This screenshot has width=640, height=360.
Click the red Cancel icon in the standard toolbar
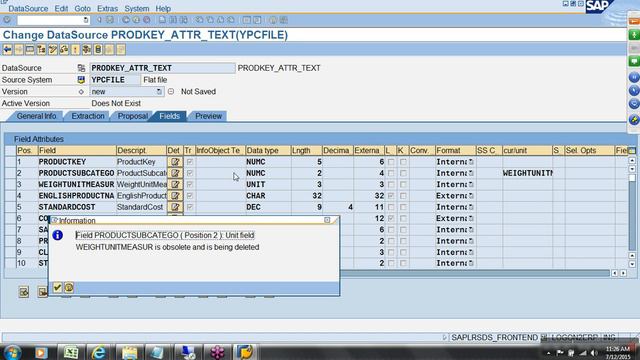[x=147, y=20]
